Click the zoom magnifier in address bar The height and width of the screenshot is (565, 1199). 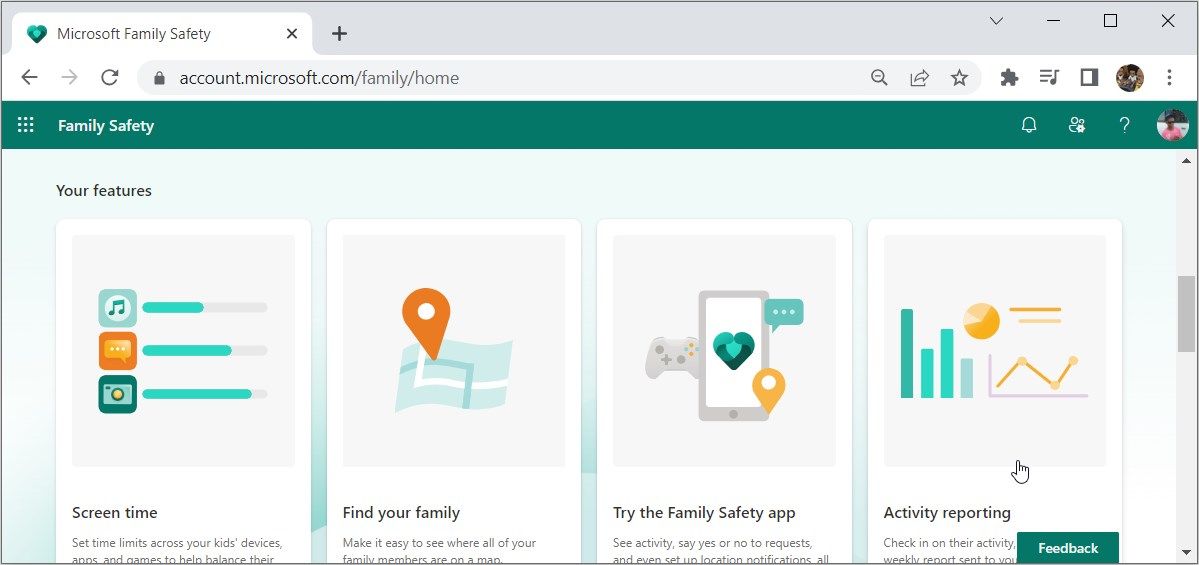pyautogui.click(x=879, y=77)
